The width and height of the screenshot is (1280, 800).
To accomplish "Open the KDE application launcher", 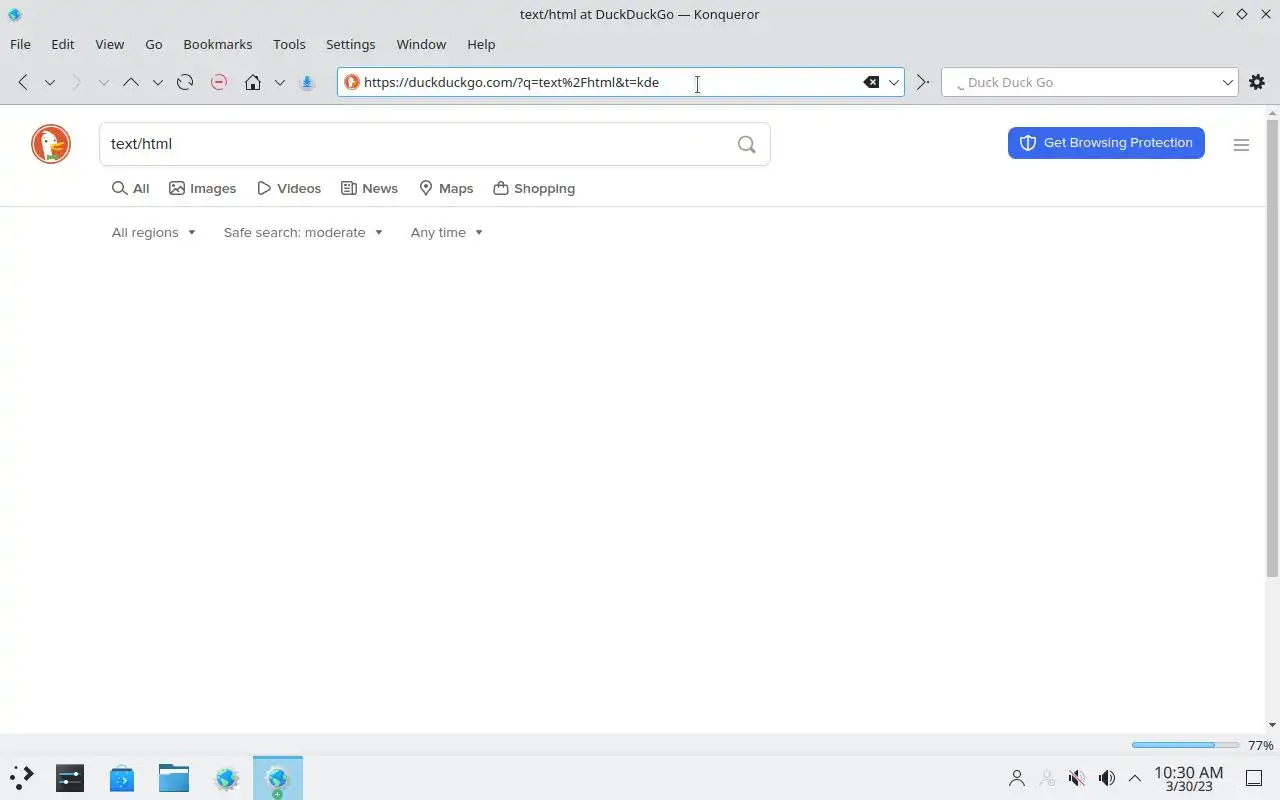I will coord(21,778).
